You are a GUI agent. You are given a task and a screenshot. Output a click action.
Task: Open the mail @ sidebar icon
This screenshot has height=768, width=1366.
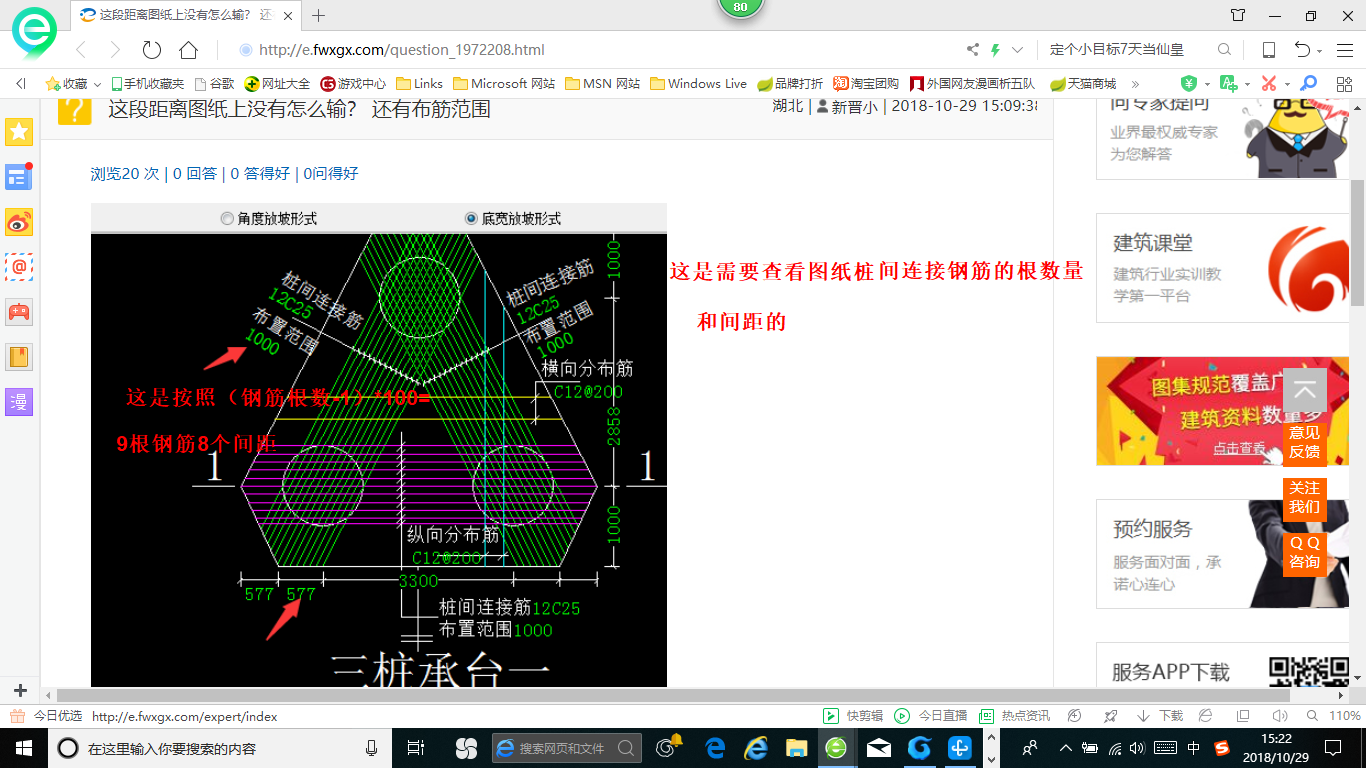[19, 267]
